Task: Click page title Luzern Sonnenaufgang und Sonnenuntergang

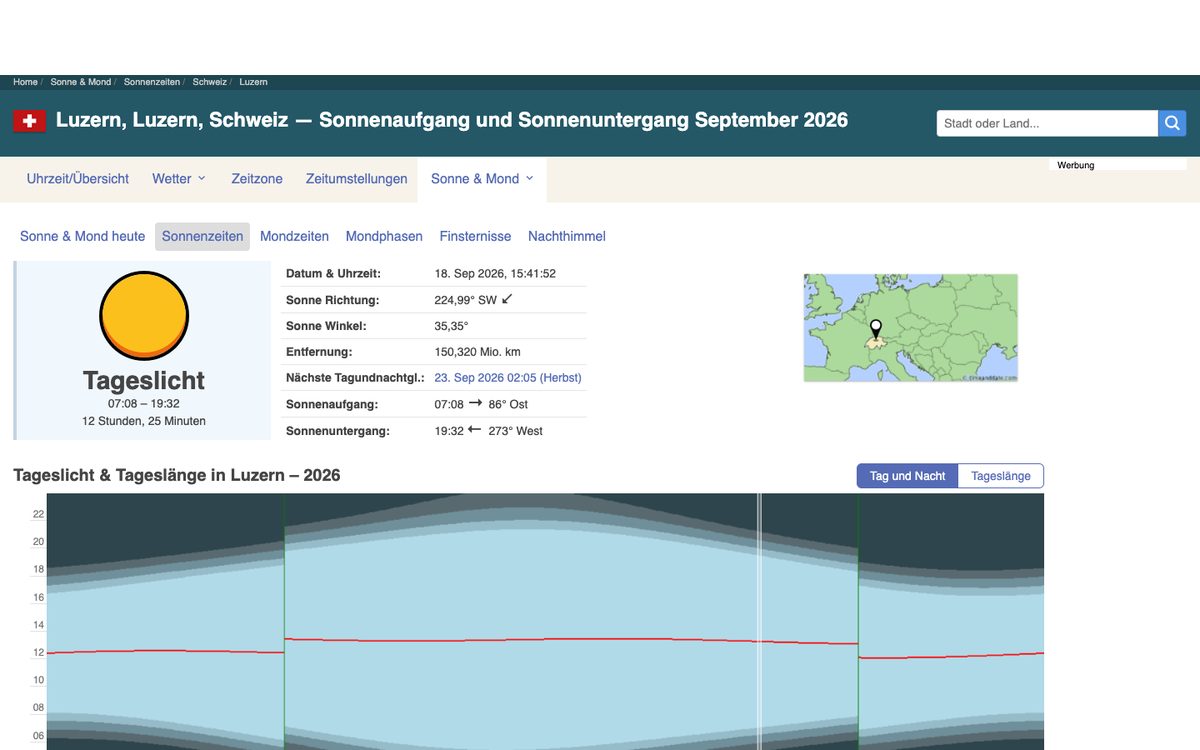Action: 452,120
